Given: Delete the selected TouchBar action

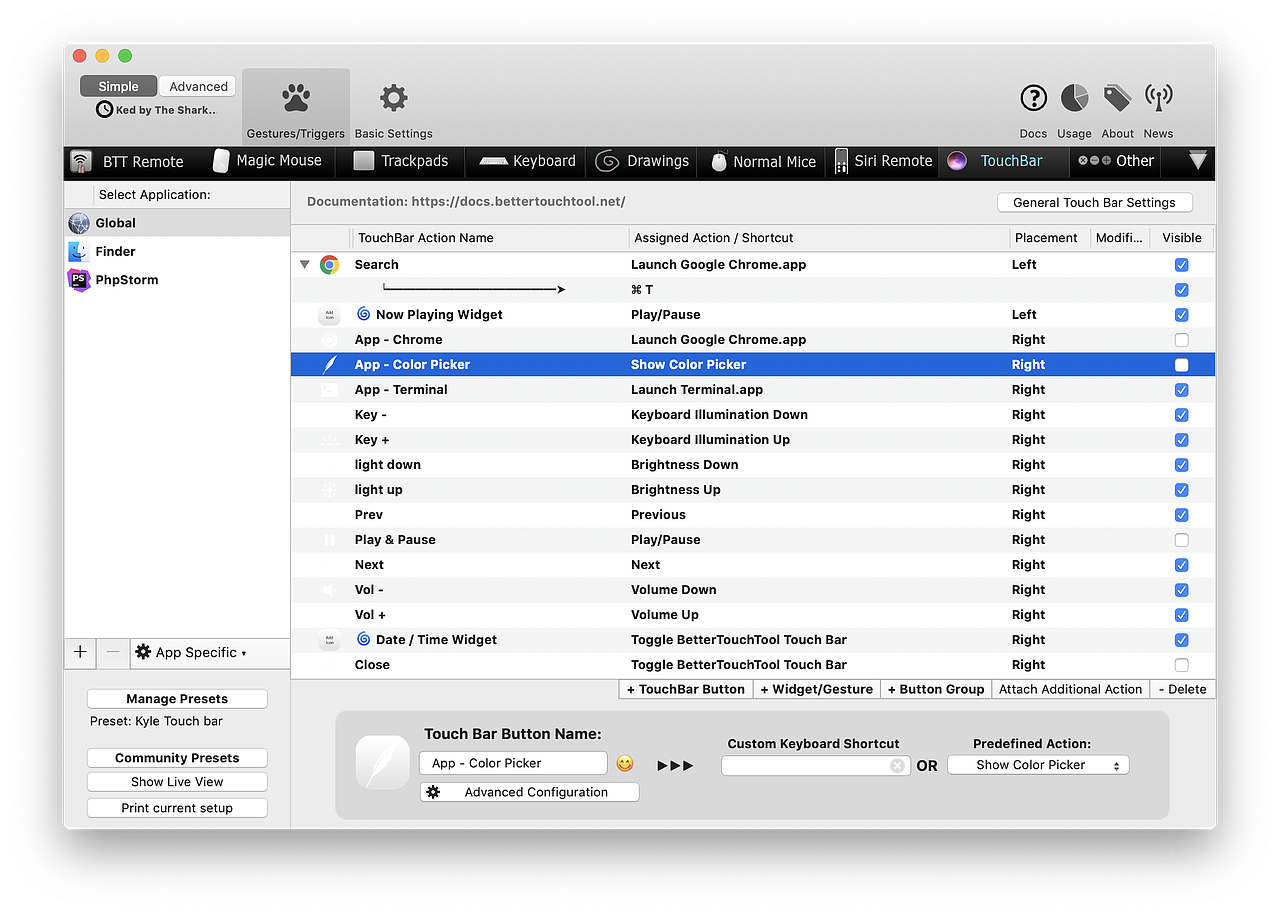Looking at the screenshot, I should click(x=1183, y=689).
